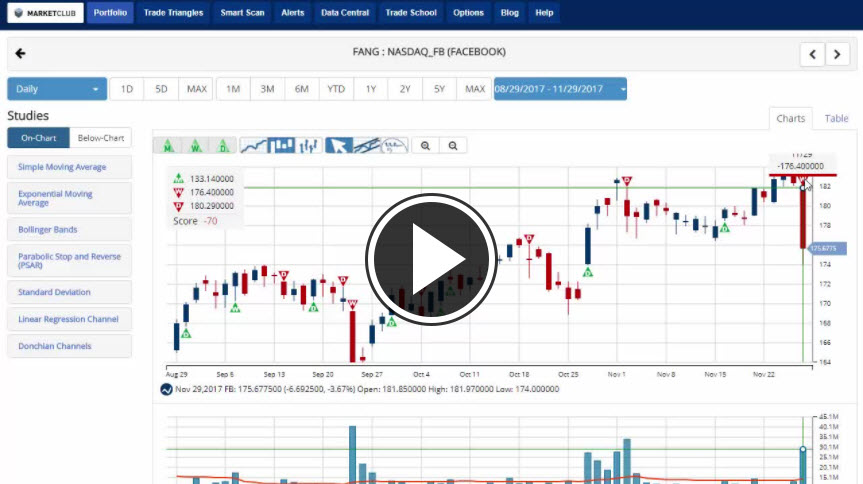Viewport: 863px width, 484px height.
Task: Switch to line chart type
Action: [x=254, y=146]
